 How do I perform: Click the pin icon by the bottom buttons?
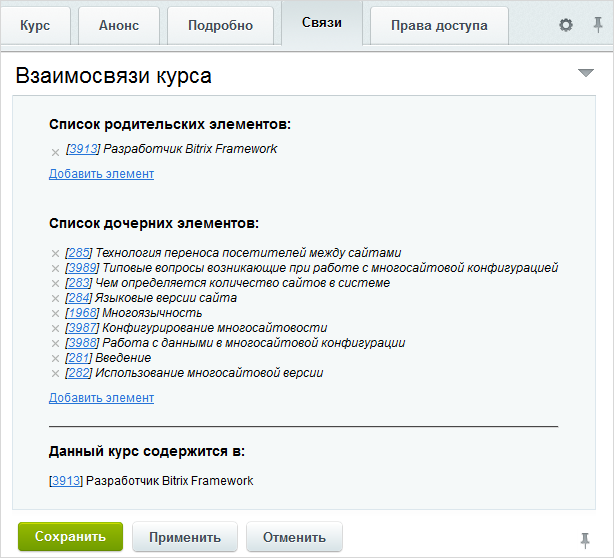coord(585,540)
